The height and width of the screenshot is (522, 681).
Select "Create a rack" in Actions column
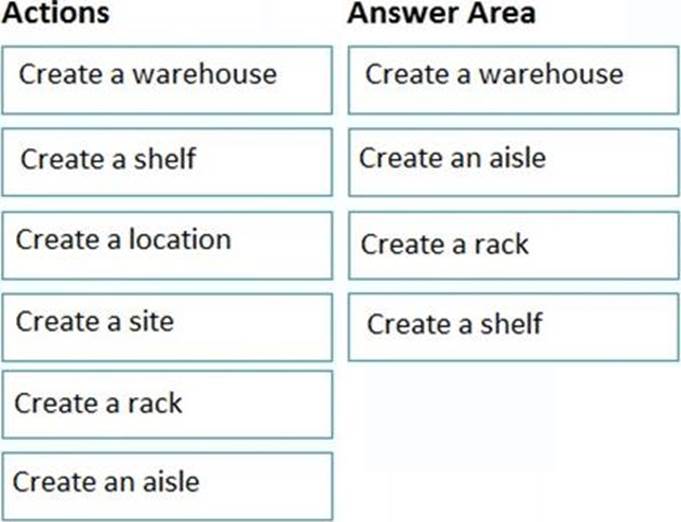(167, 404)
